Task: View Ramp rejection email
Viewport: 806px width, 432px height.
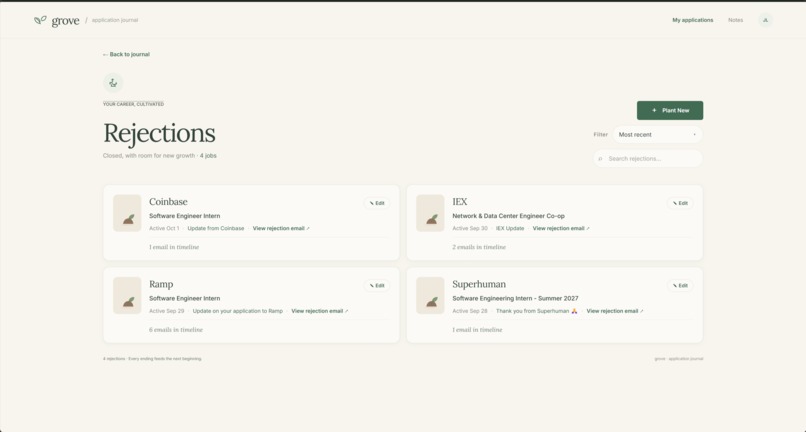Action: (320, 311)
